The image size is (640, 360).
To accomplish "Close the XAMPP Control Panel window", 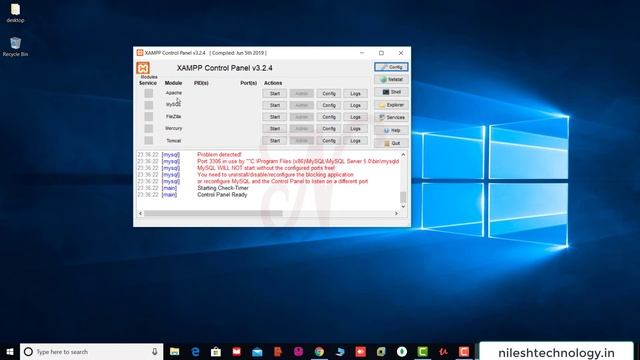I will pos(401,53).
